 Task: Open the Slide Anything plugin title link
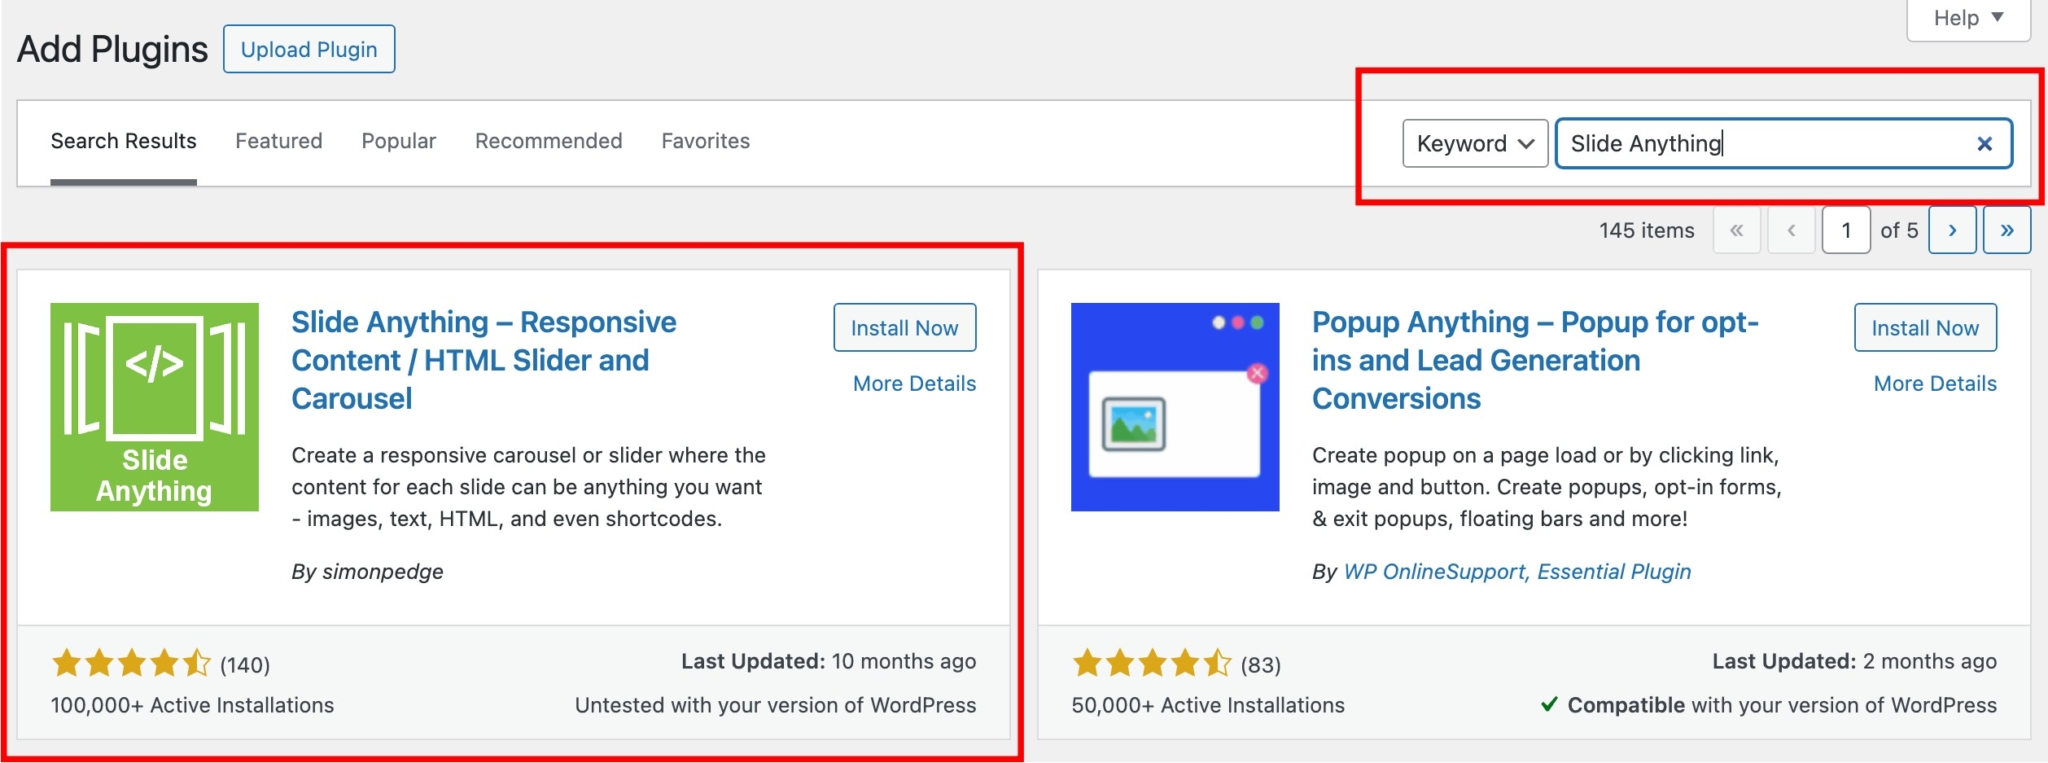coord(484,360)
